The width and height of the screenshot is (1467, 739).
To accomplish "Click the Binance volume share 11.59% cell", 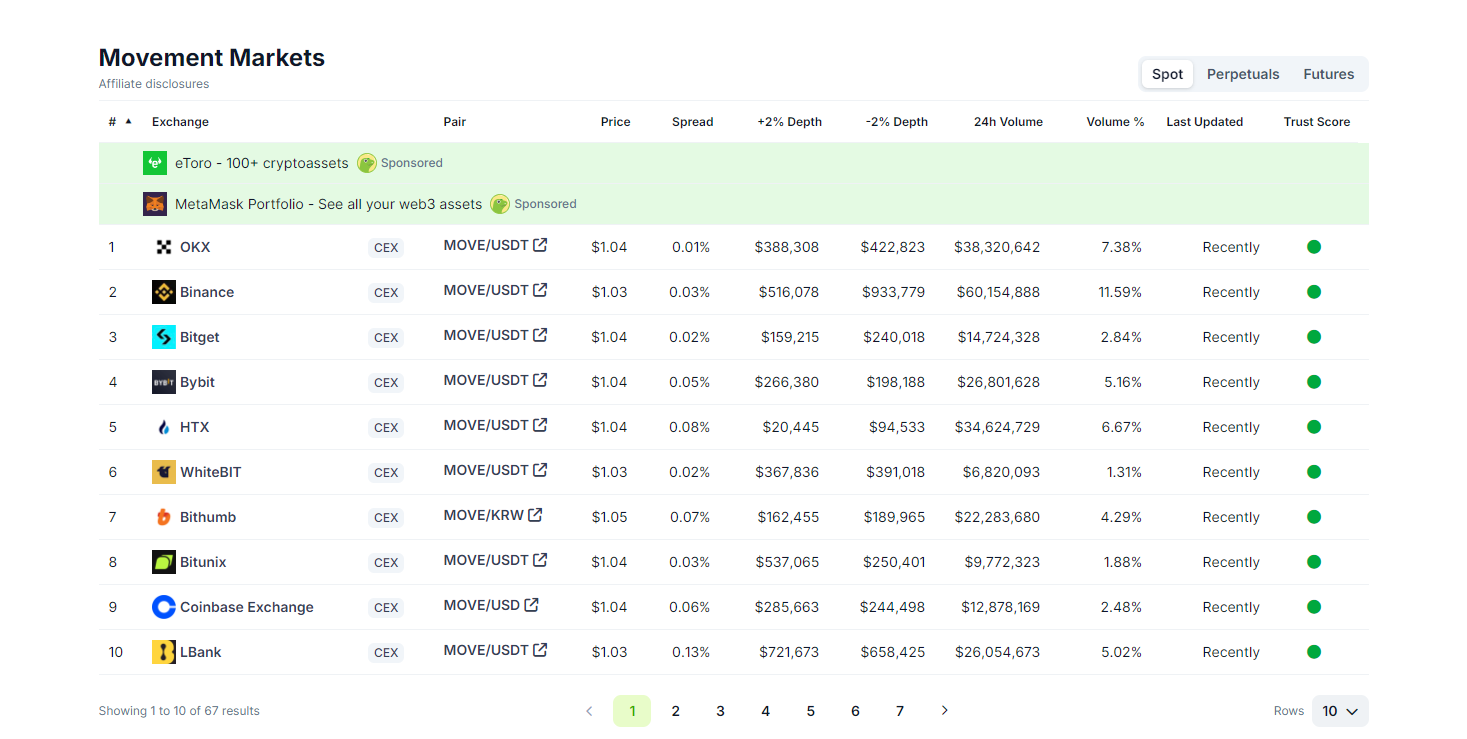I will [x=1120, y=292].
